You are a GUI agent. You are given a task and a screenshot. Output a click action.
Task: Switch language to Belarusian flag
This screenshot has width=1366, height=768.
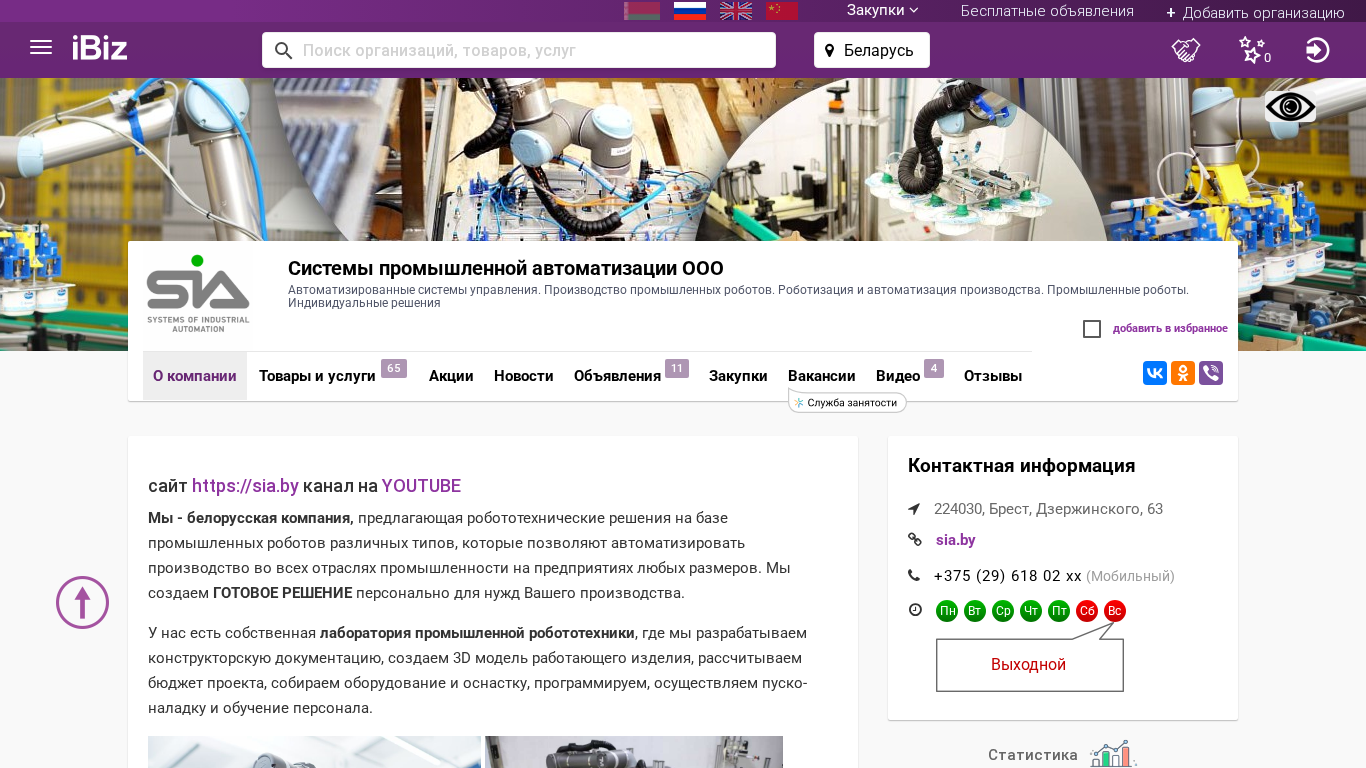pyautogui.click(x=642, y=11)
